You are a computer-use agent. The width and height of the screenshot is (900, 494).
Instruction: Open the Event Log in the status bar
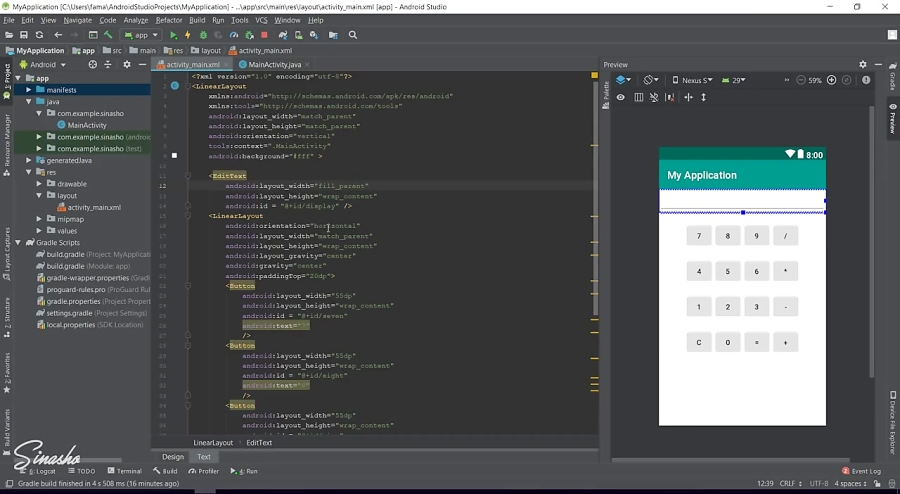(862, 471)
